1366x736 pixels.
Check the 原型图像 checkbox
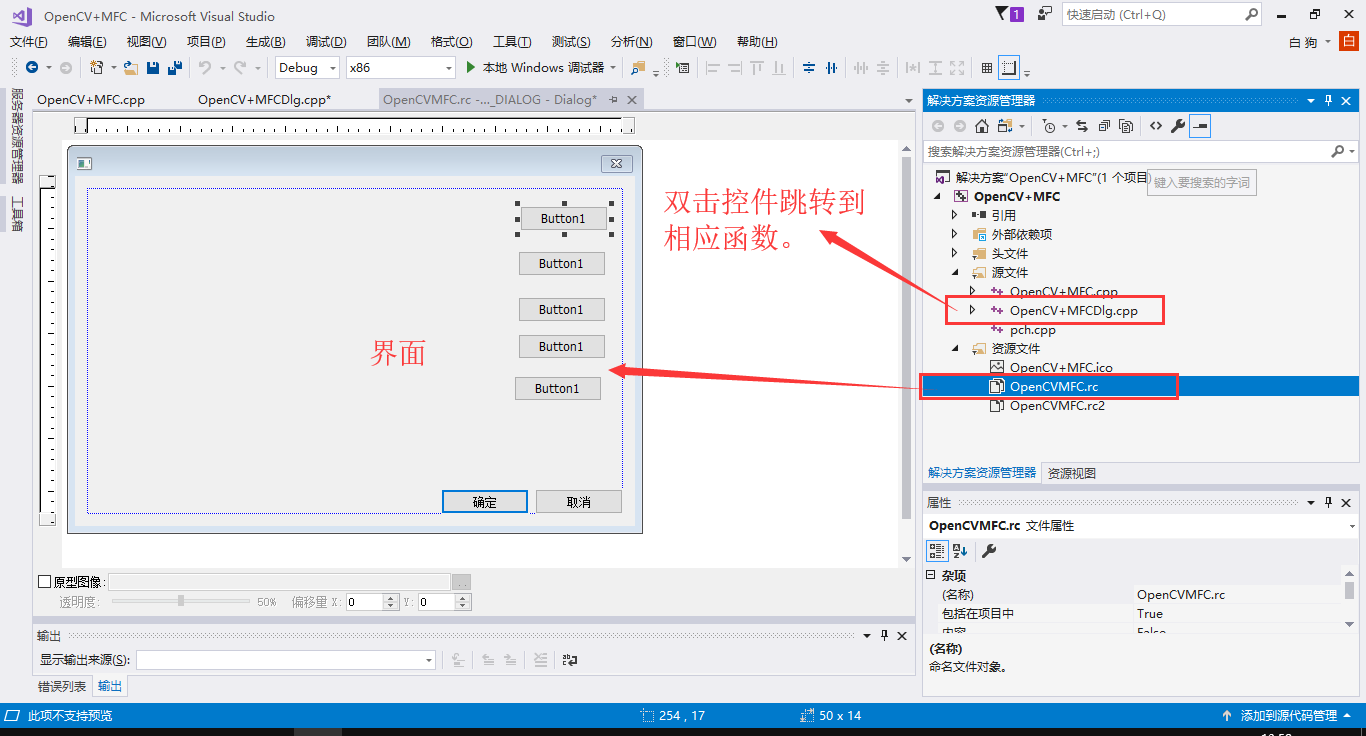pos(44,581)
